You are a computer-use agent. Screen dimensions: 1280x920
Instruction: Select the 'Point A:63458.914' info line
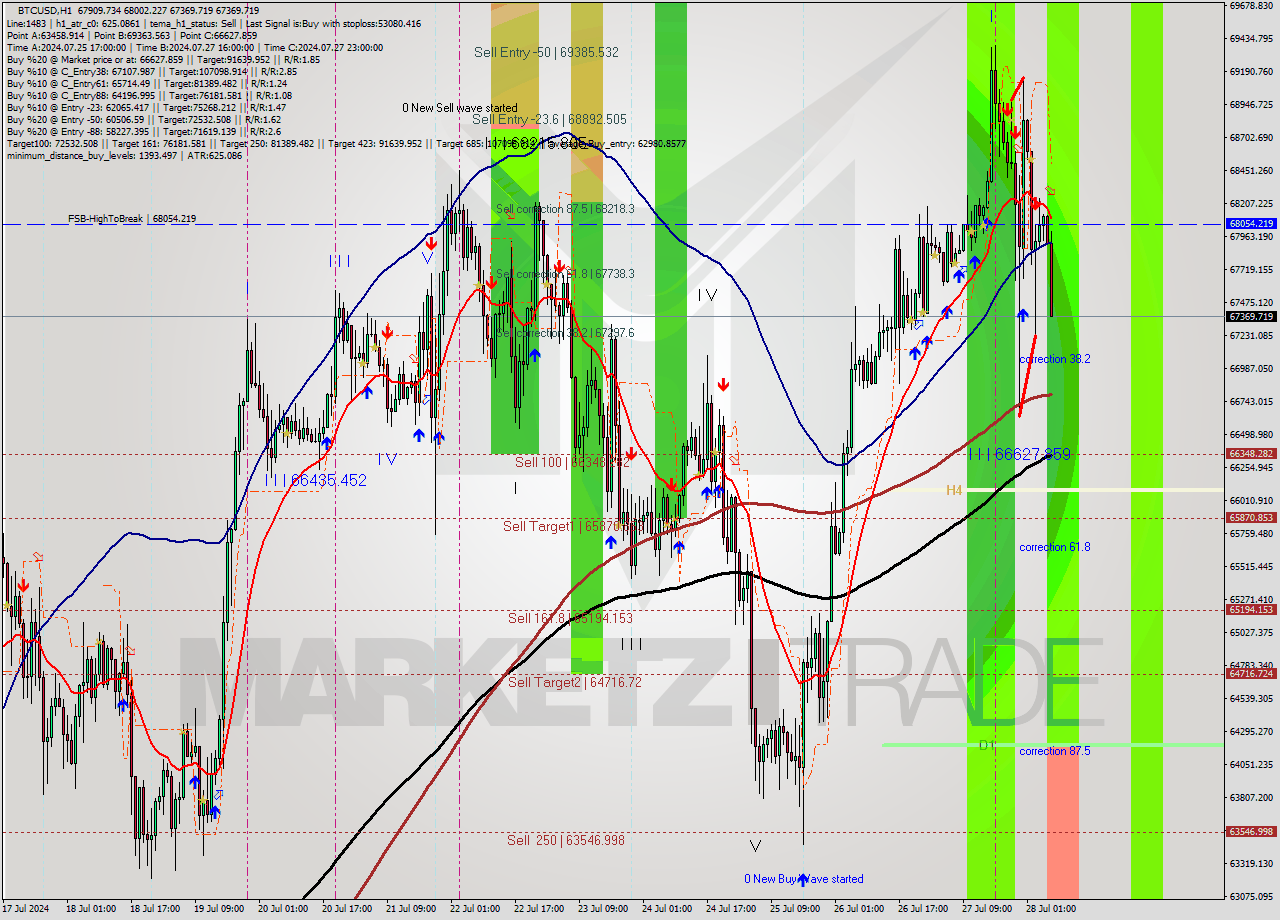[x=131, y=35]
